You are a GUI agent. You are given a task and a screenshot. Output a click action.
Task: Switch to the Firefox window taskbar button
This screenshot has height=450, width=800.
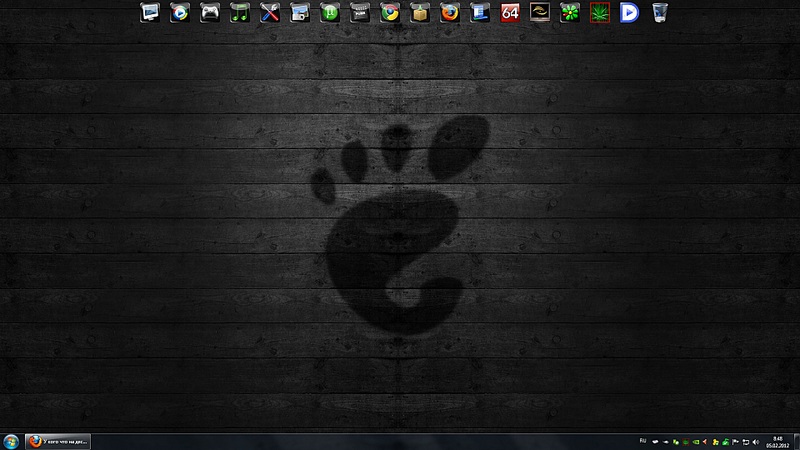(58, 441)
